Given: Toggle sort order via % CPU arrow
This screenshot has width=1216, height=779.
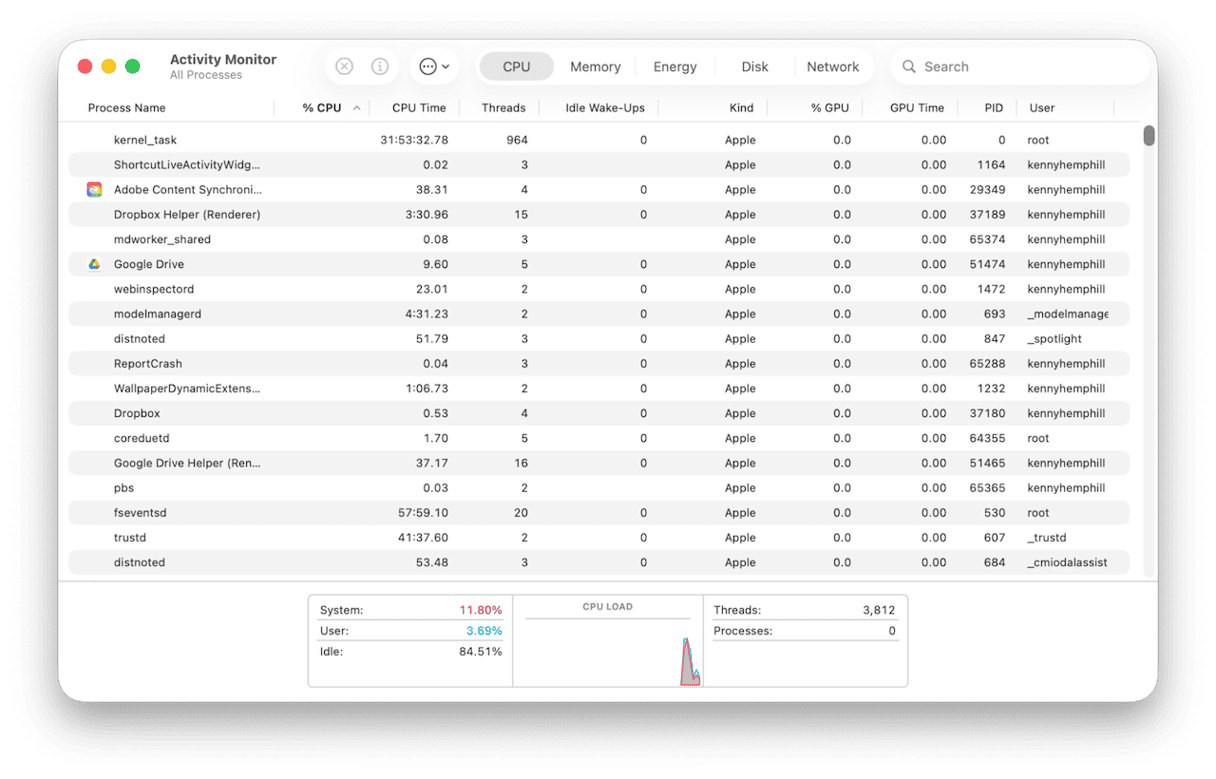Looking at the screenshot, I should pyautogui.click(x=357, y=108).
